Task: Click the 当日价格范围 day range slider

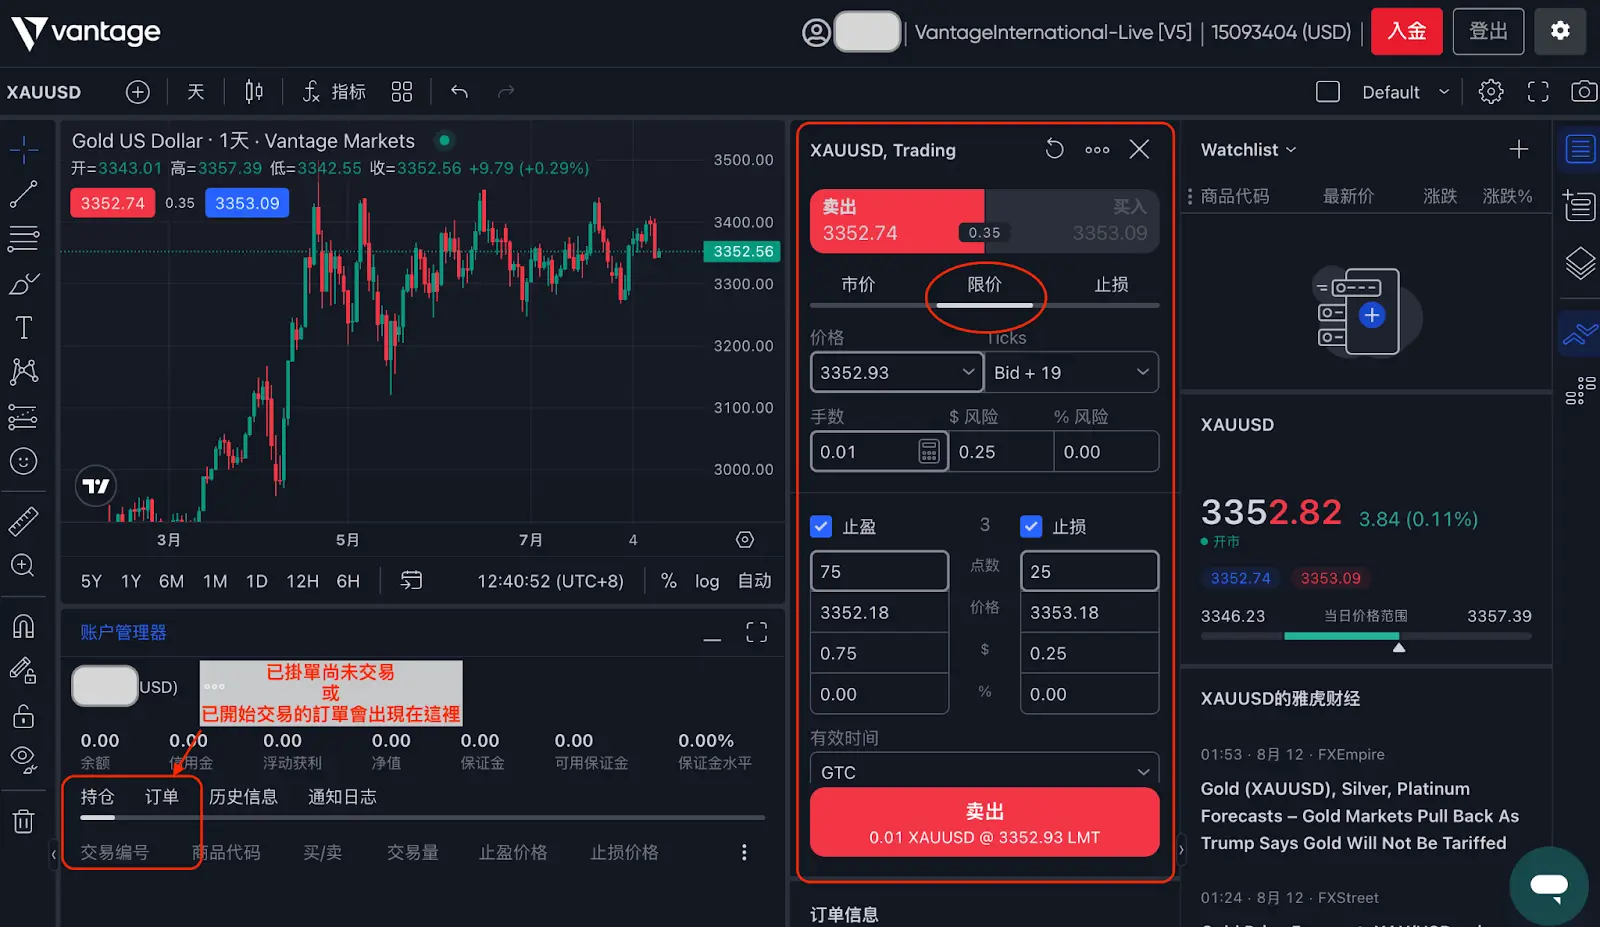Action: tap(1365, 636)
